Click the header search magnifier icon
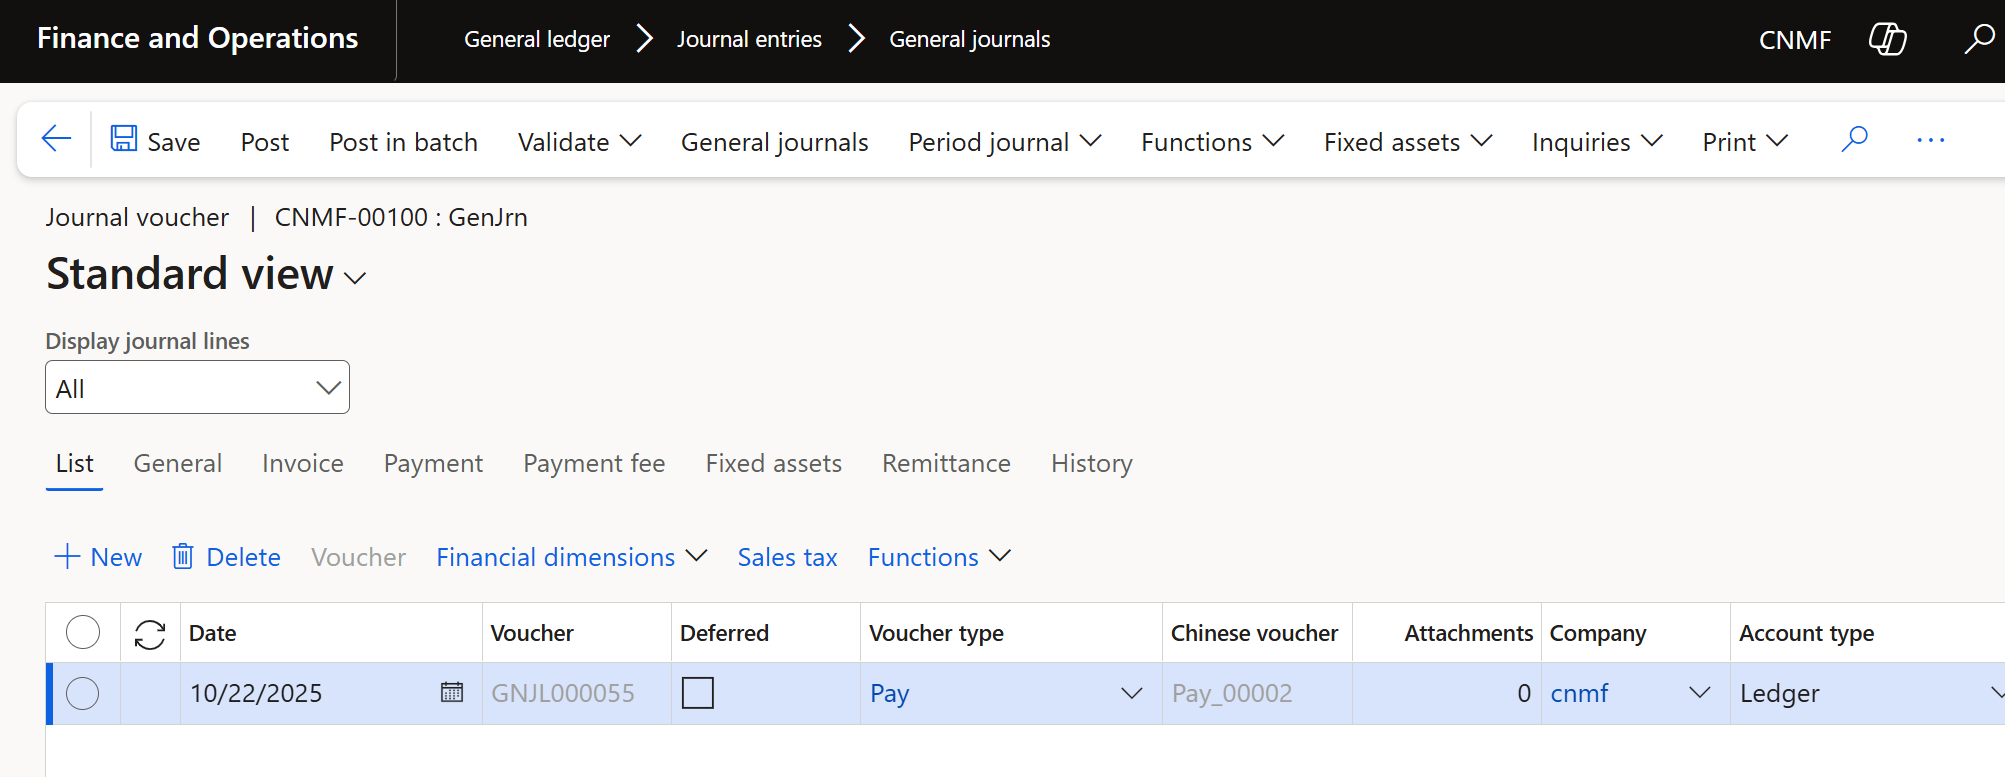This screenshot has height=777, width=2005. pyautogui.click(x=1978, y=40)
